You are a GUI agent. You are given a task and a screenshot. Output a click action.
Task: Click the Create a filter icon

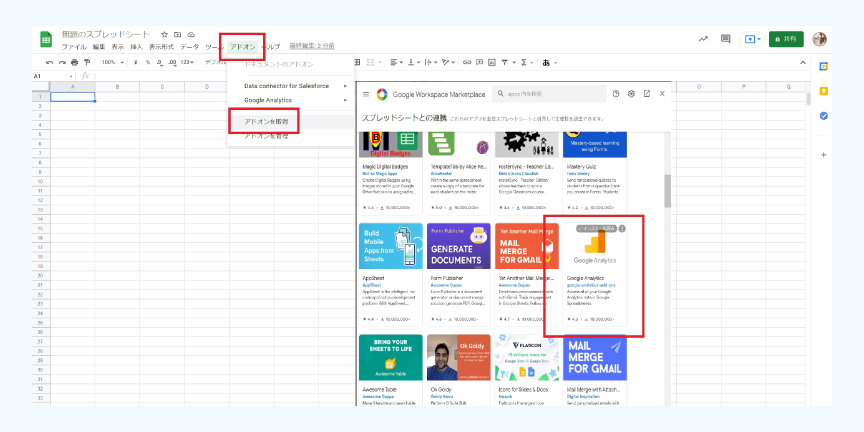[504, 62]
